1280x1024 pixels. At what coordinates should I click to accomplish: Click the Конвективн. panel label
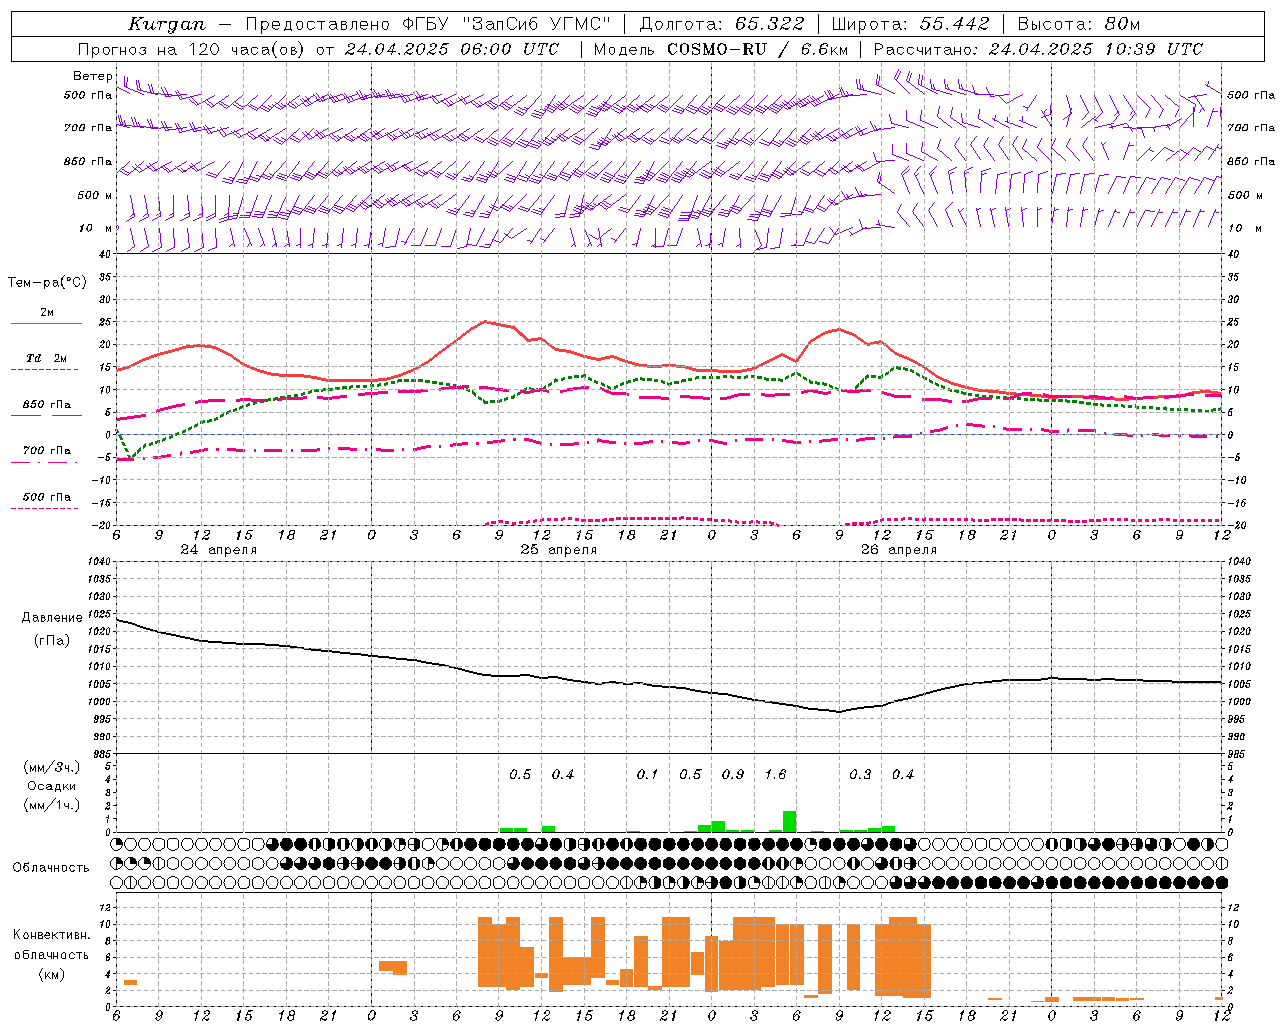click(52, 935)
